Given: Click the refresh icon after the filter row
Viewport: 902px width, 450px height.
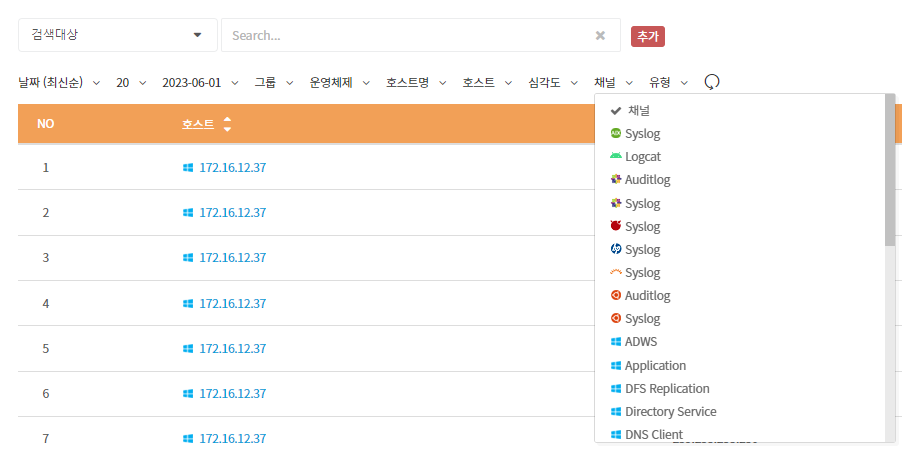Looking at the screenshot, I should tap(712, 82).
